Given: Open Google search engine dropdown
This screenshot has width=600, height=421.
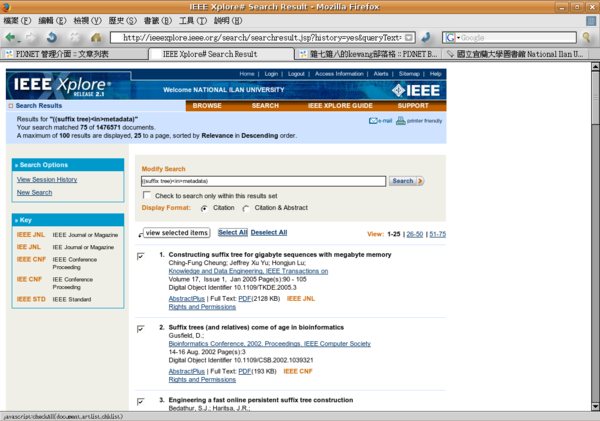Looking at the screenshot, I should click(x=452, y=38).
